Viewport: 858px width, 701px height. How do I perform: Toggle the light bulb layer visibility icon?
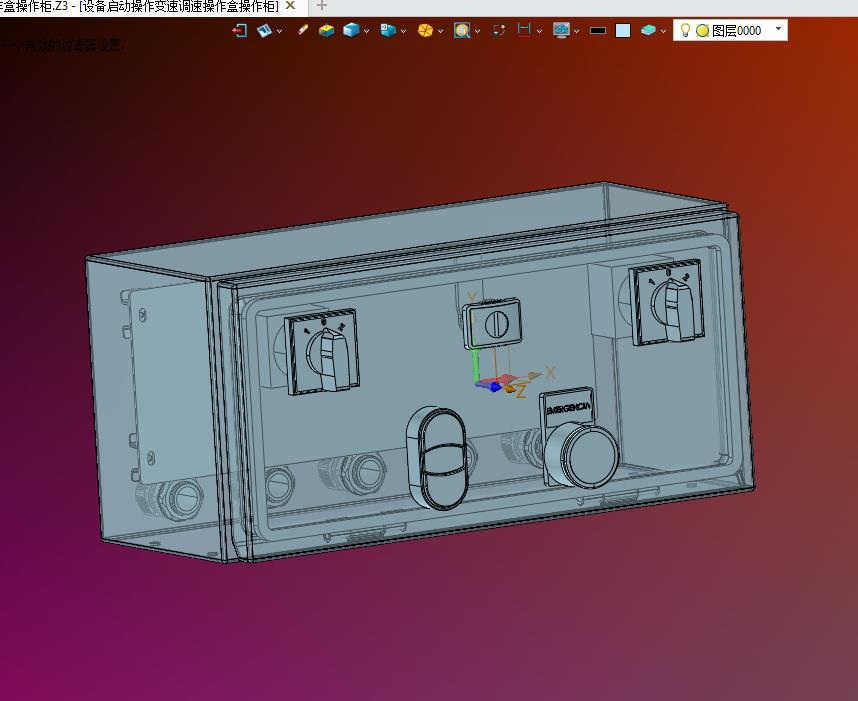click(x=685, y=30)
